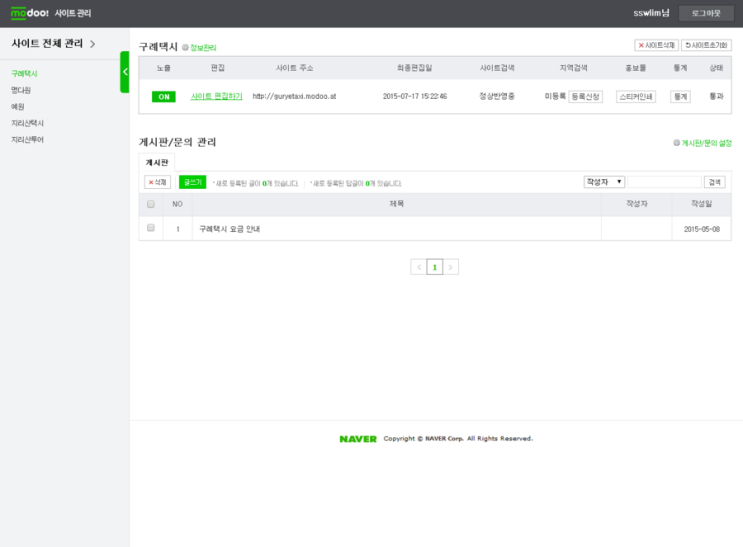The image size is (743, 547).
Task: Click date 2015-05-08 in post row
Action: pos(701,229)
